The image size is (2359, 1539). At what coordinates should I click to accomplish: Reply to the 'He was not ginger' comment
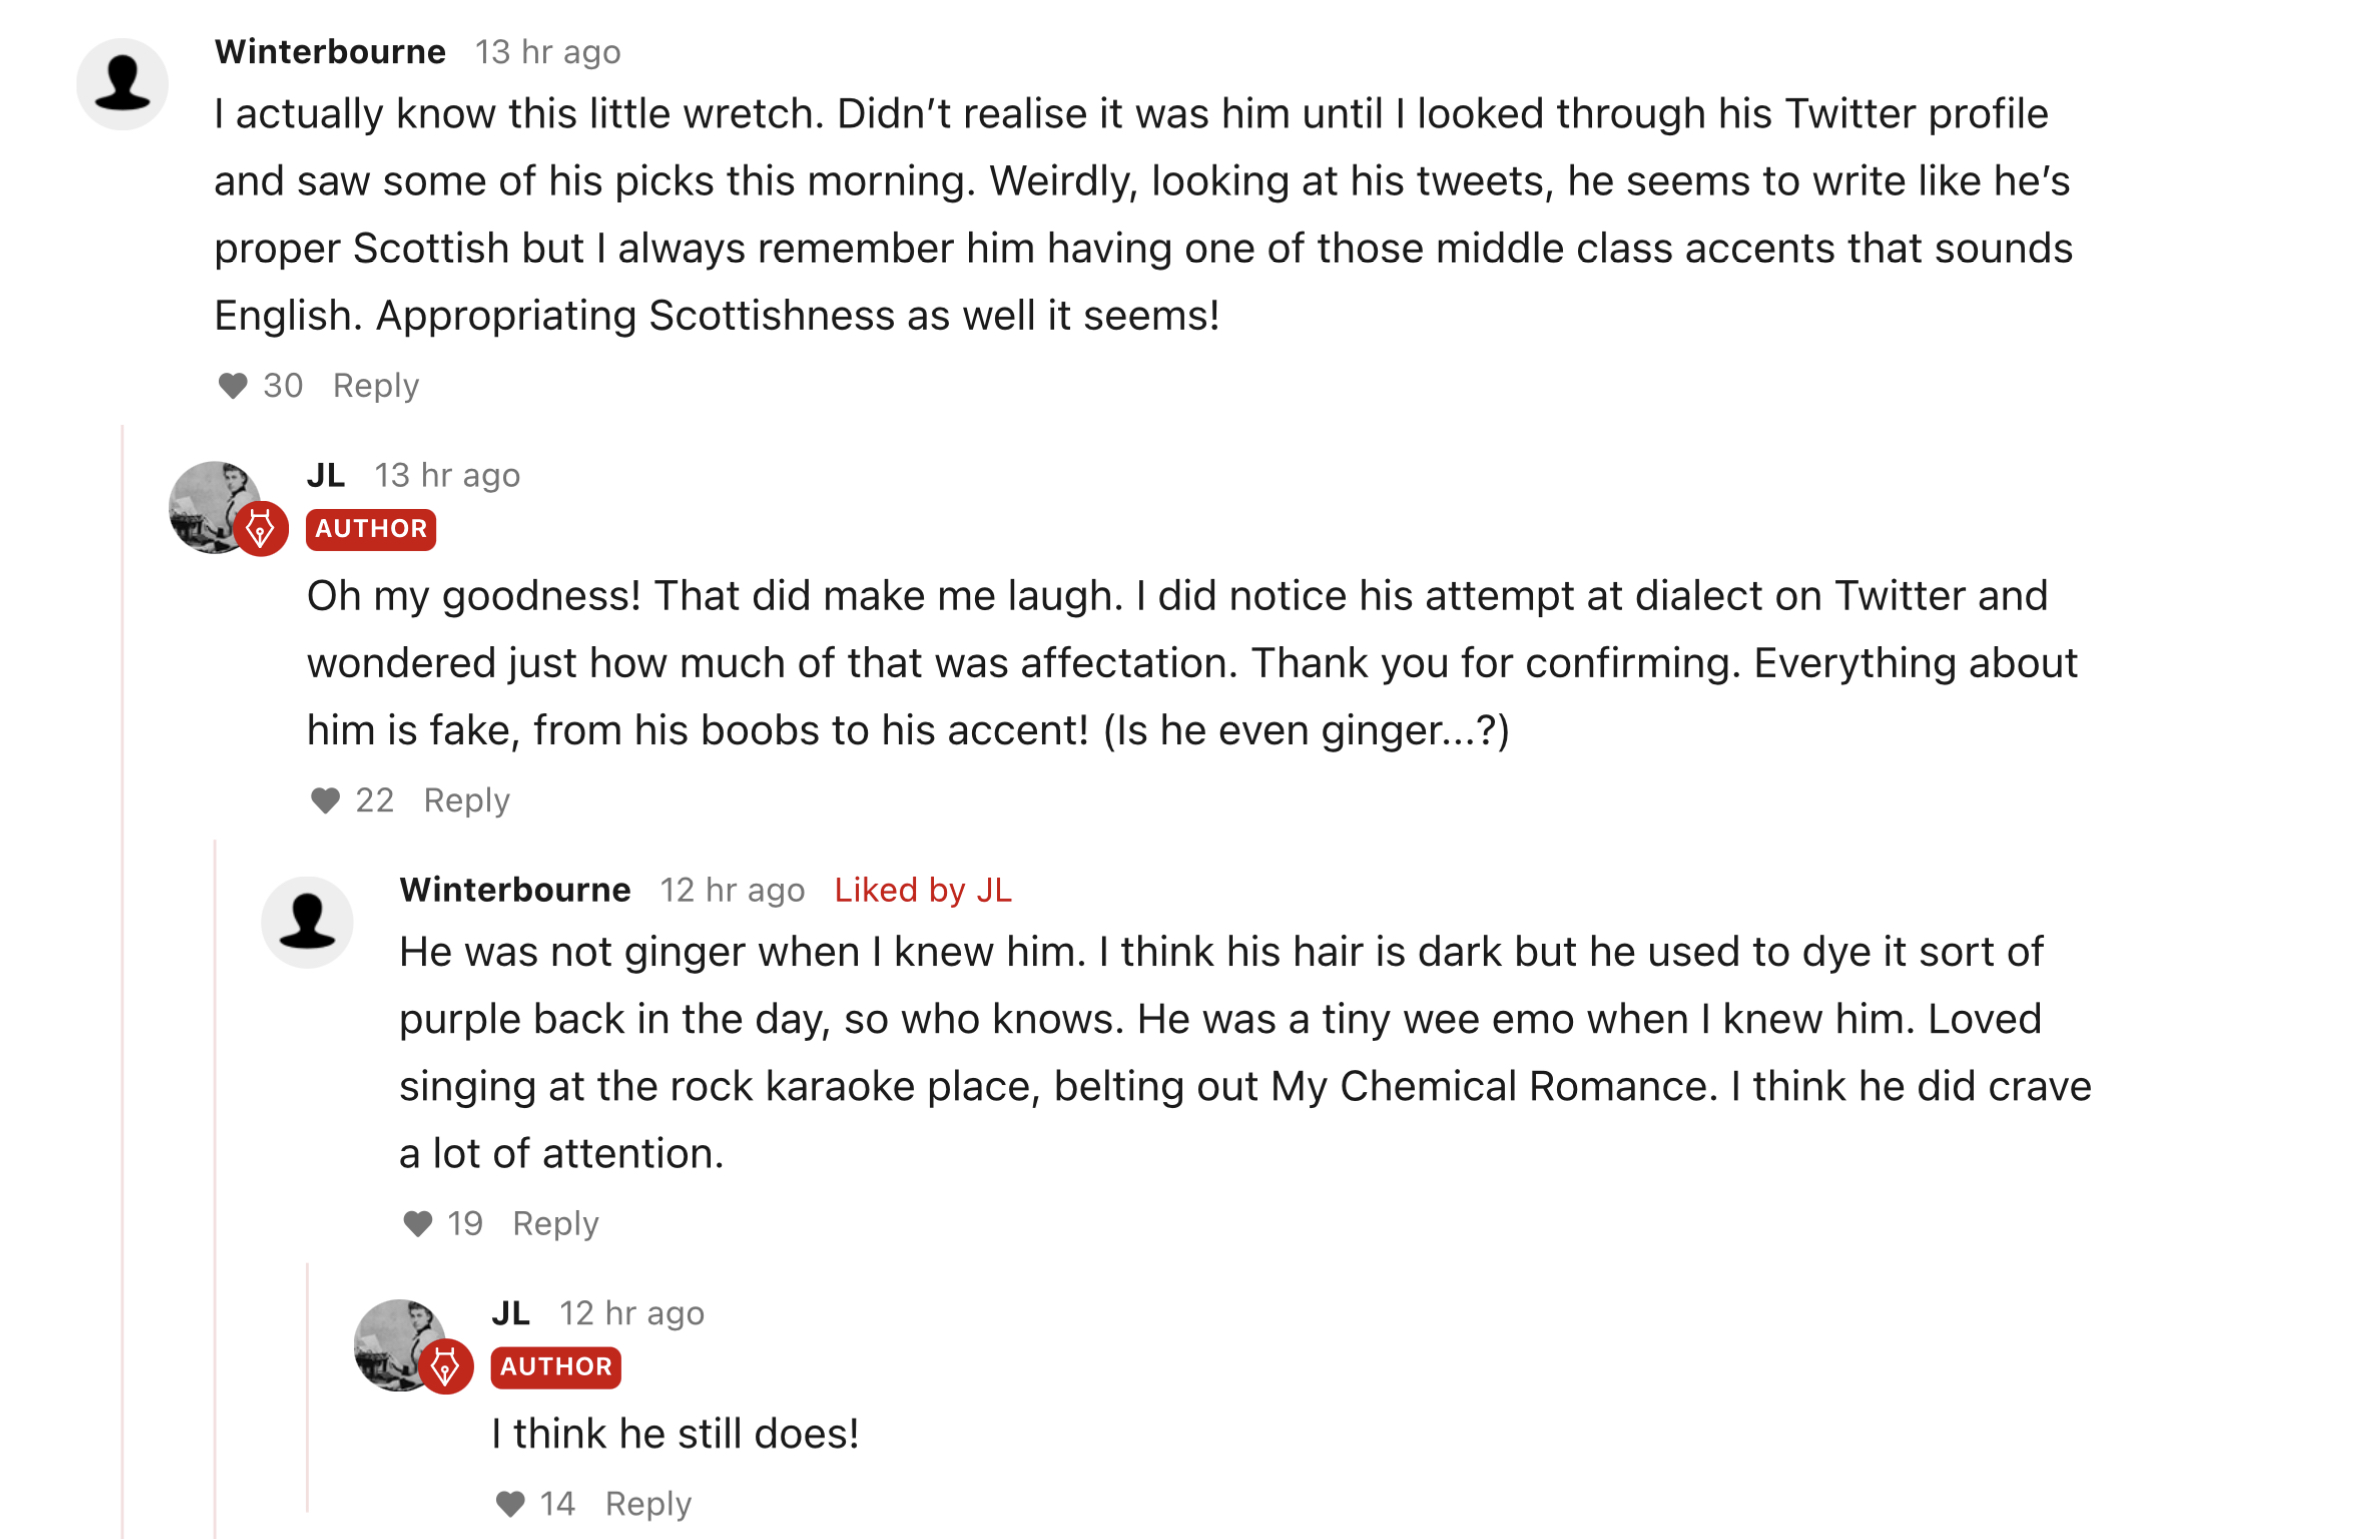[x=556, y=1223]
